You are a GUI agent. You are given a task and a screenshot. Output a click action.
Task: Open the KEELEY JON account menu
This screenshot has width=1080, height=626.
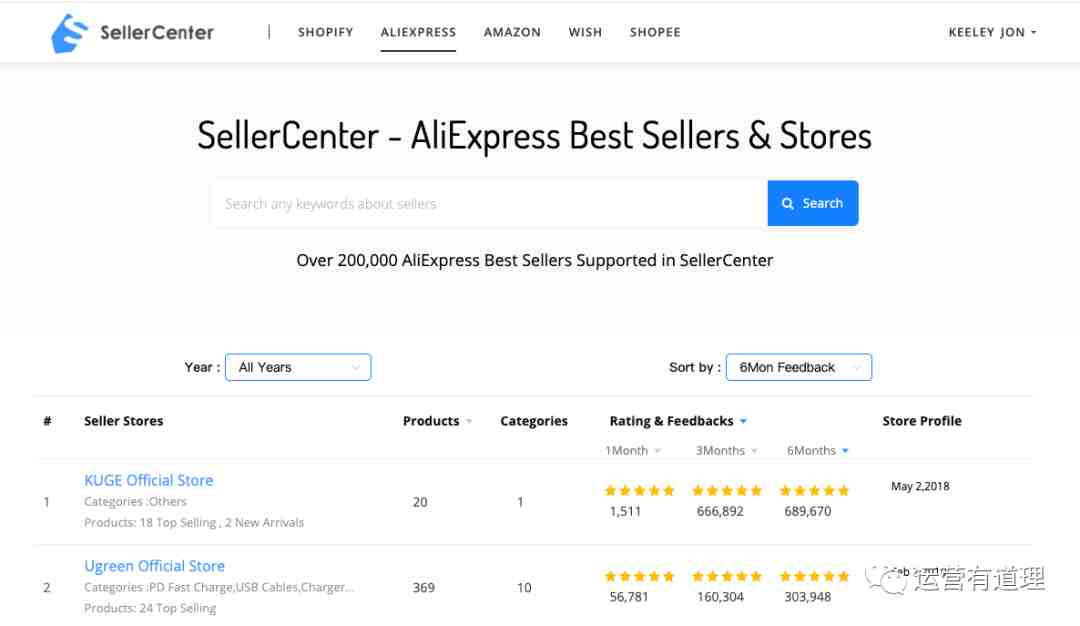993,32
